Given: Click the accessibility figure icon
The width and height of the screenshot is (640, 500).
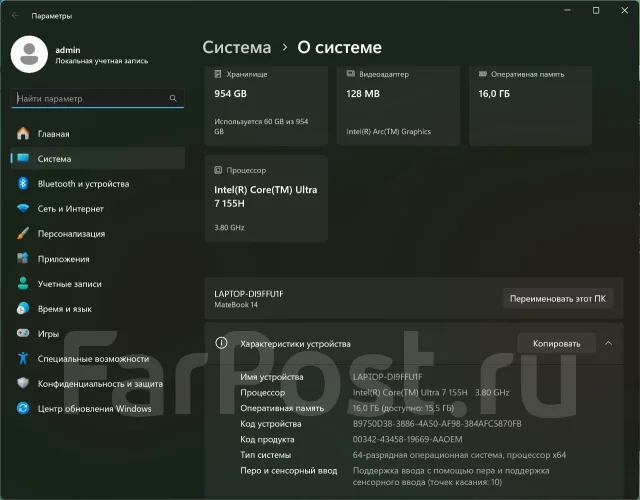Looking at the screenshot, I should pyautogui.click(x=23, y=358).
